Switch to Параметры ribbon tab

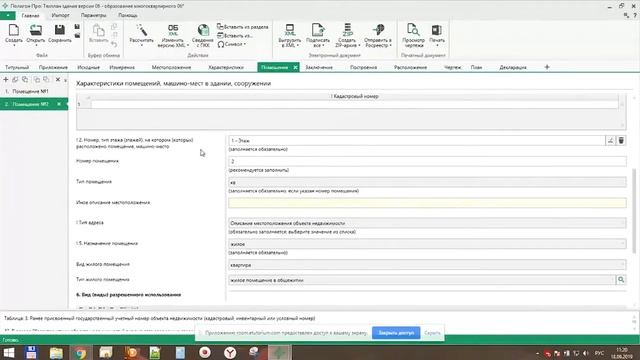93,16
